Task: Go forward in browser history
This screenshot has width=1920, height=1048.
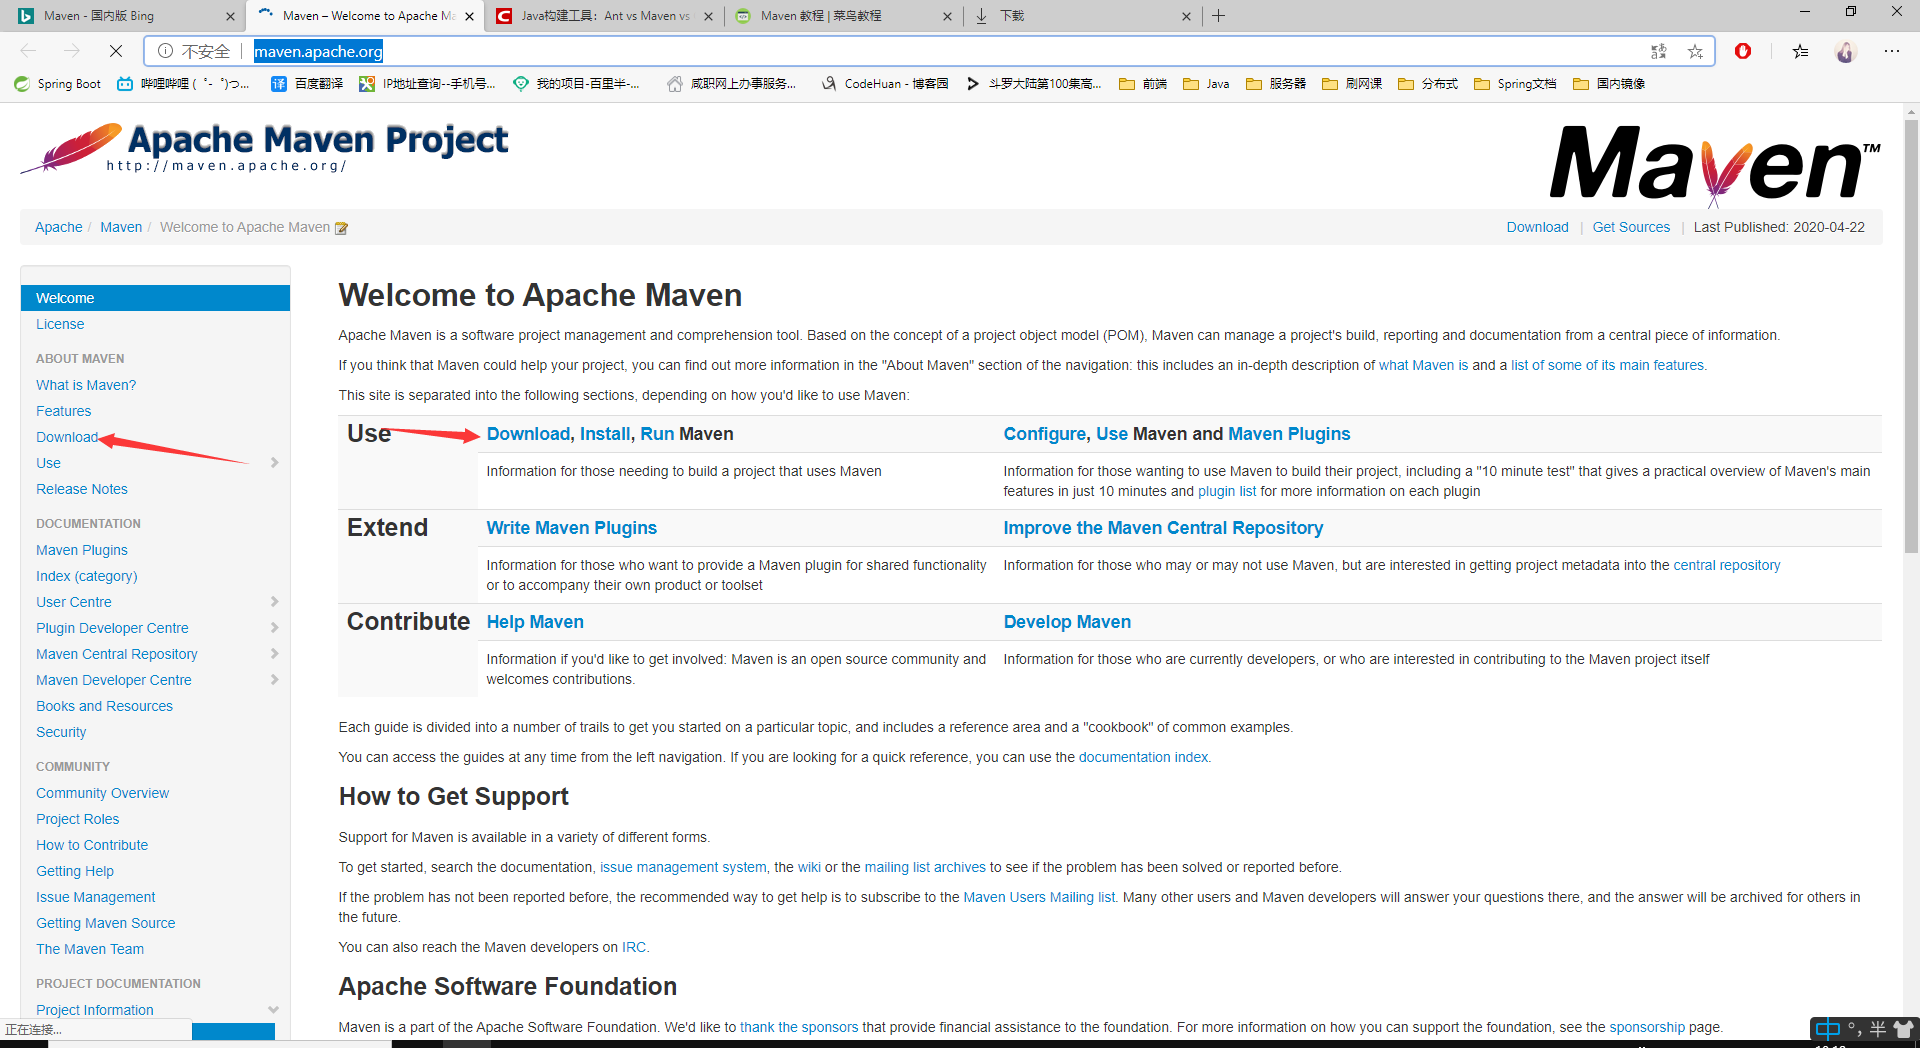Action: pos(71,51)
